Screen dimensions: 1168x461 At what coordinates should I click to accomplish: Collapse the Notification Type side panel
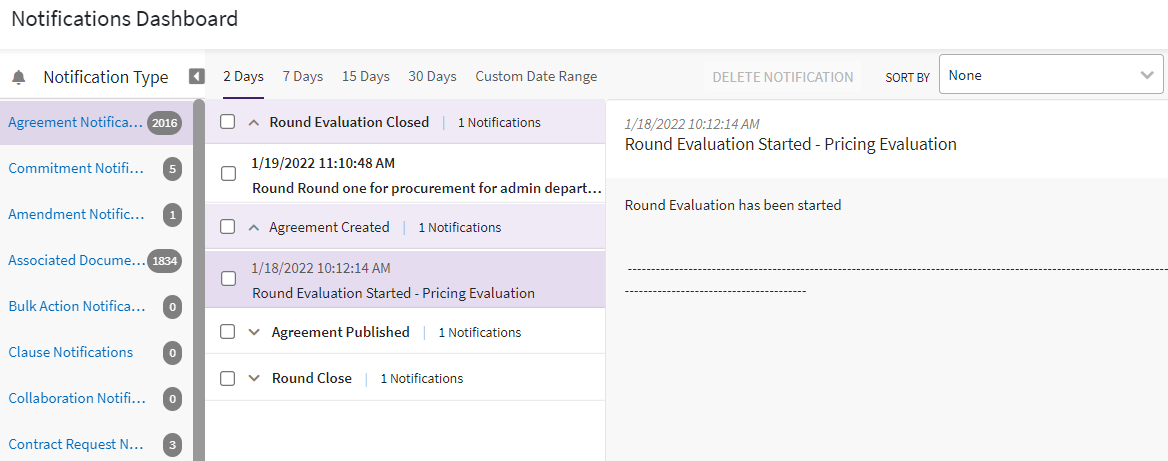[197, 76]
